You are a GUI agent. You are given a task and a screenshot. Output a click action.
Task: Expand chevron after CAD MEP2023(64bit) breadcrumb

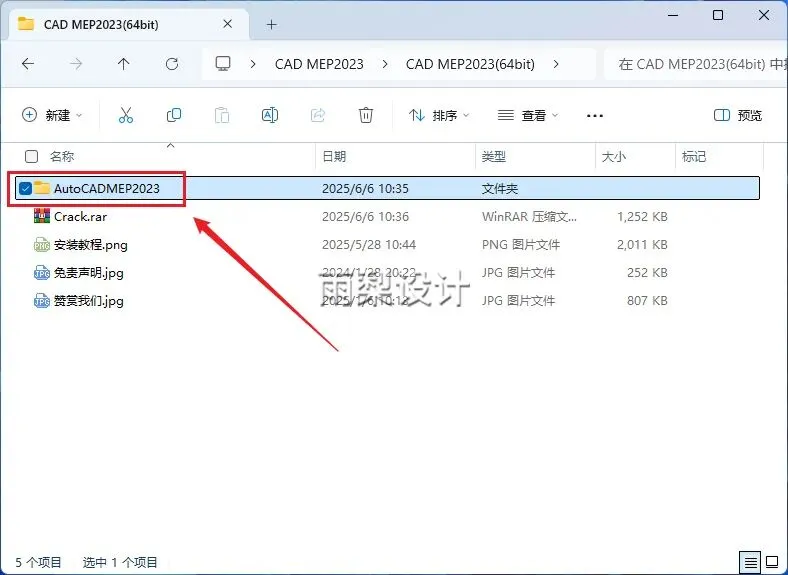(x=556, y=64)
